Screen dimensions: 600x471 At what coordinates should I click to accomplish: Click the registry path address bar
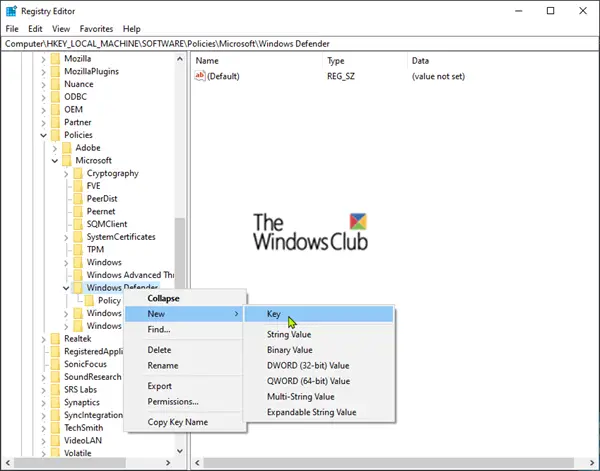[300, 44]
